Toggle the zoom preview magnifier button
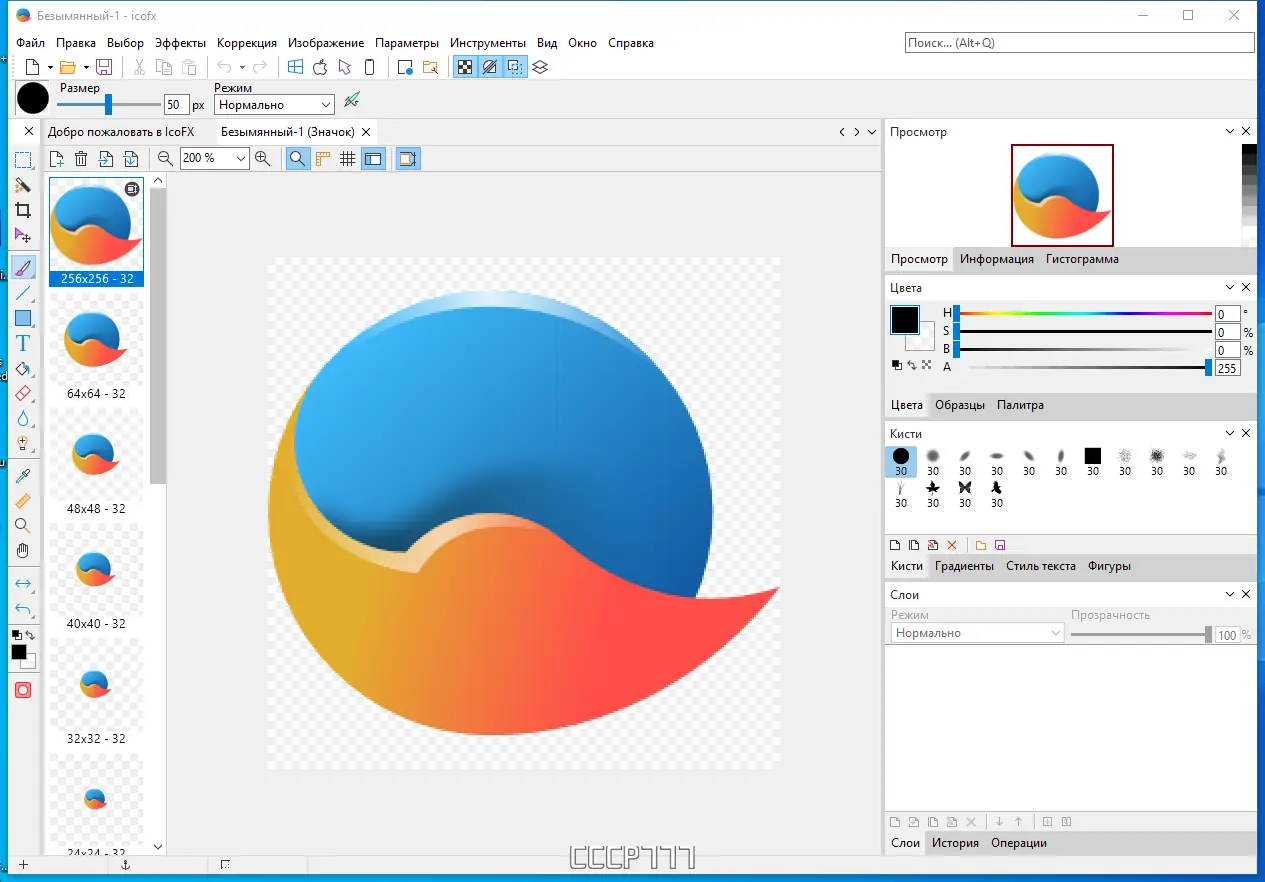This screenshot has height=882, width=1265. click(297, 158)
